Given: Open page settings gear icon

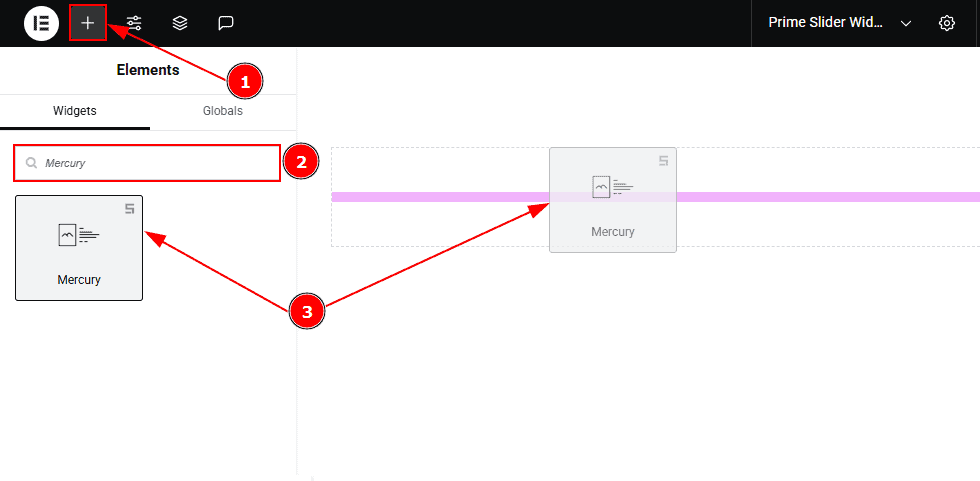Looking at the screenshot, I should pos(947,23).
